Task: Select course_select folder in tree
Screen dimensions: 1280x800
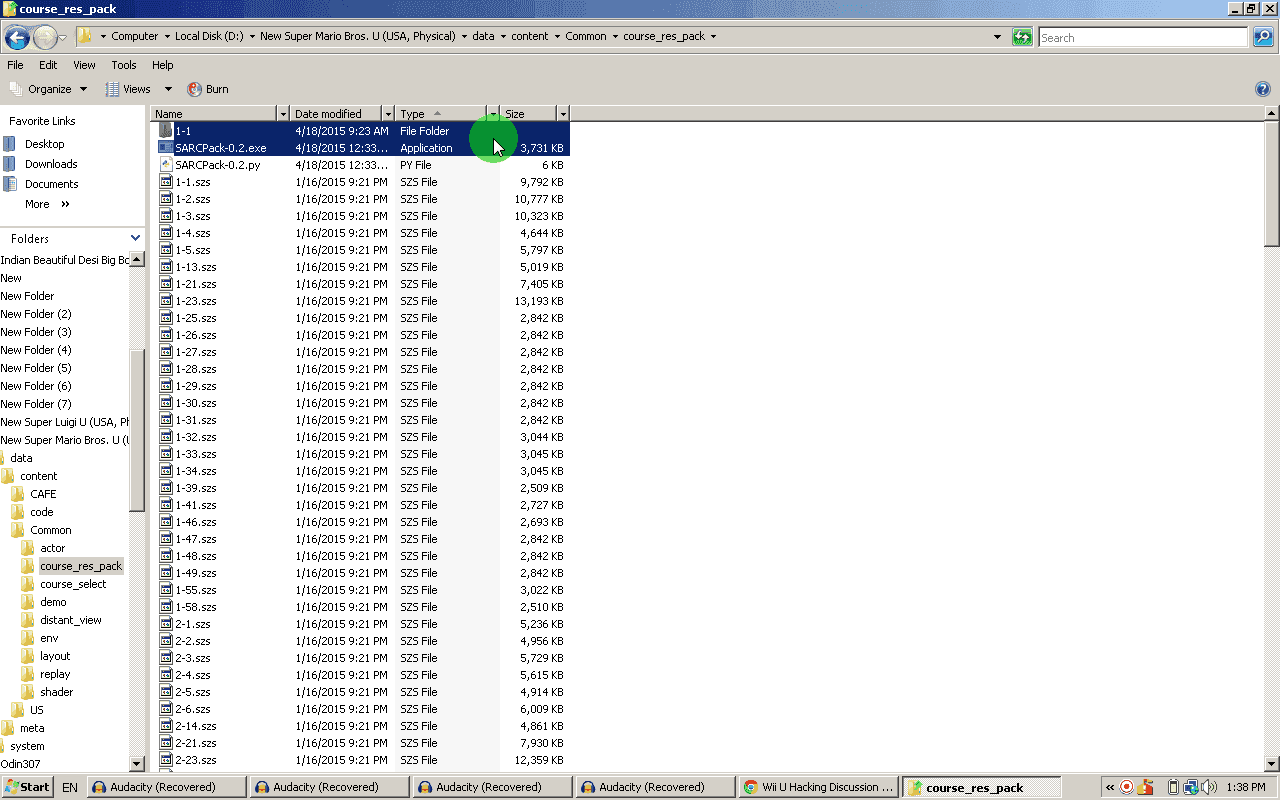Action: click(x=73, y=584)
